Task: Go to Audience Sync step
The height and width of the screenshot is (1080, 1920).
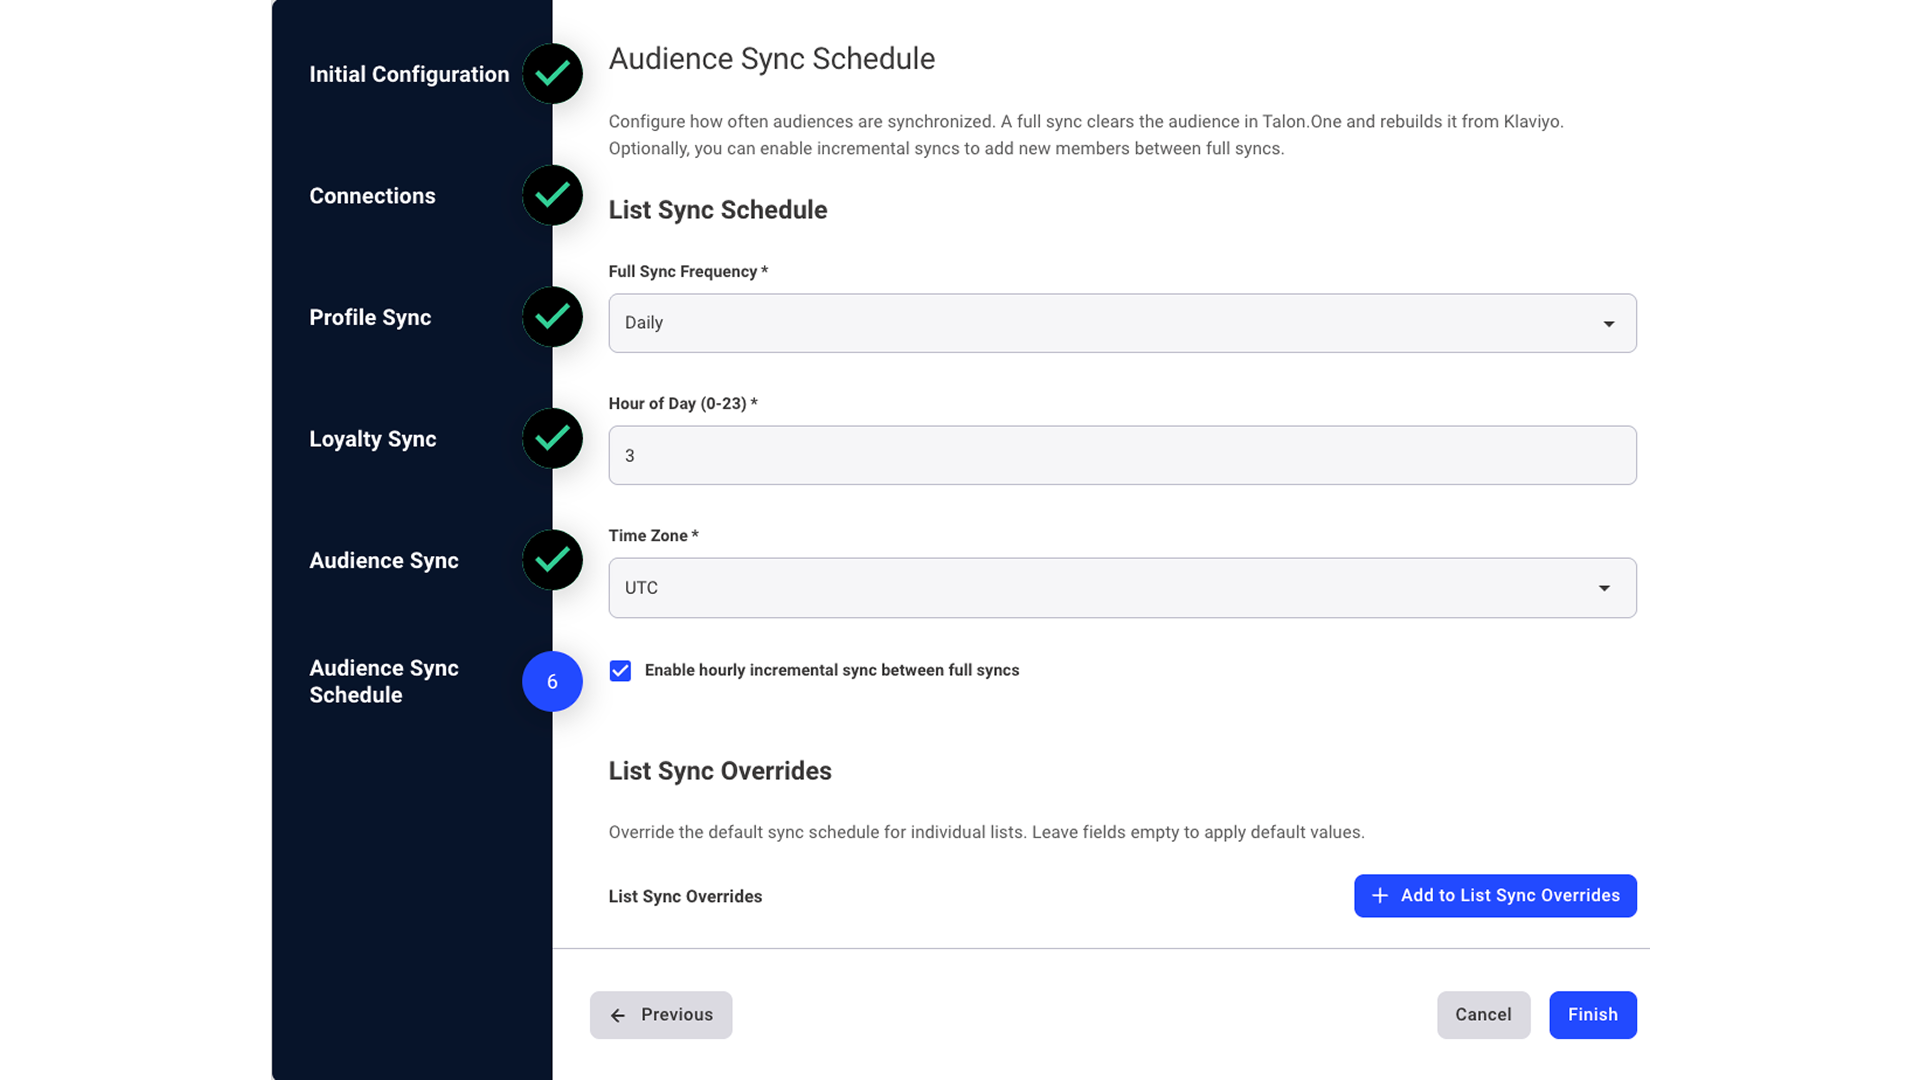Action: 384,561
